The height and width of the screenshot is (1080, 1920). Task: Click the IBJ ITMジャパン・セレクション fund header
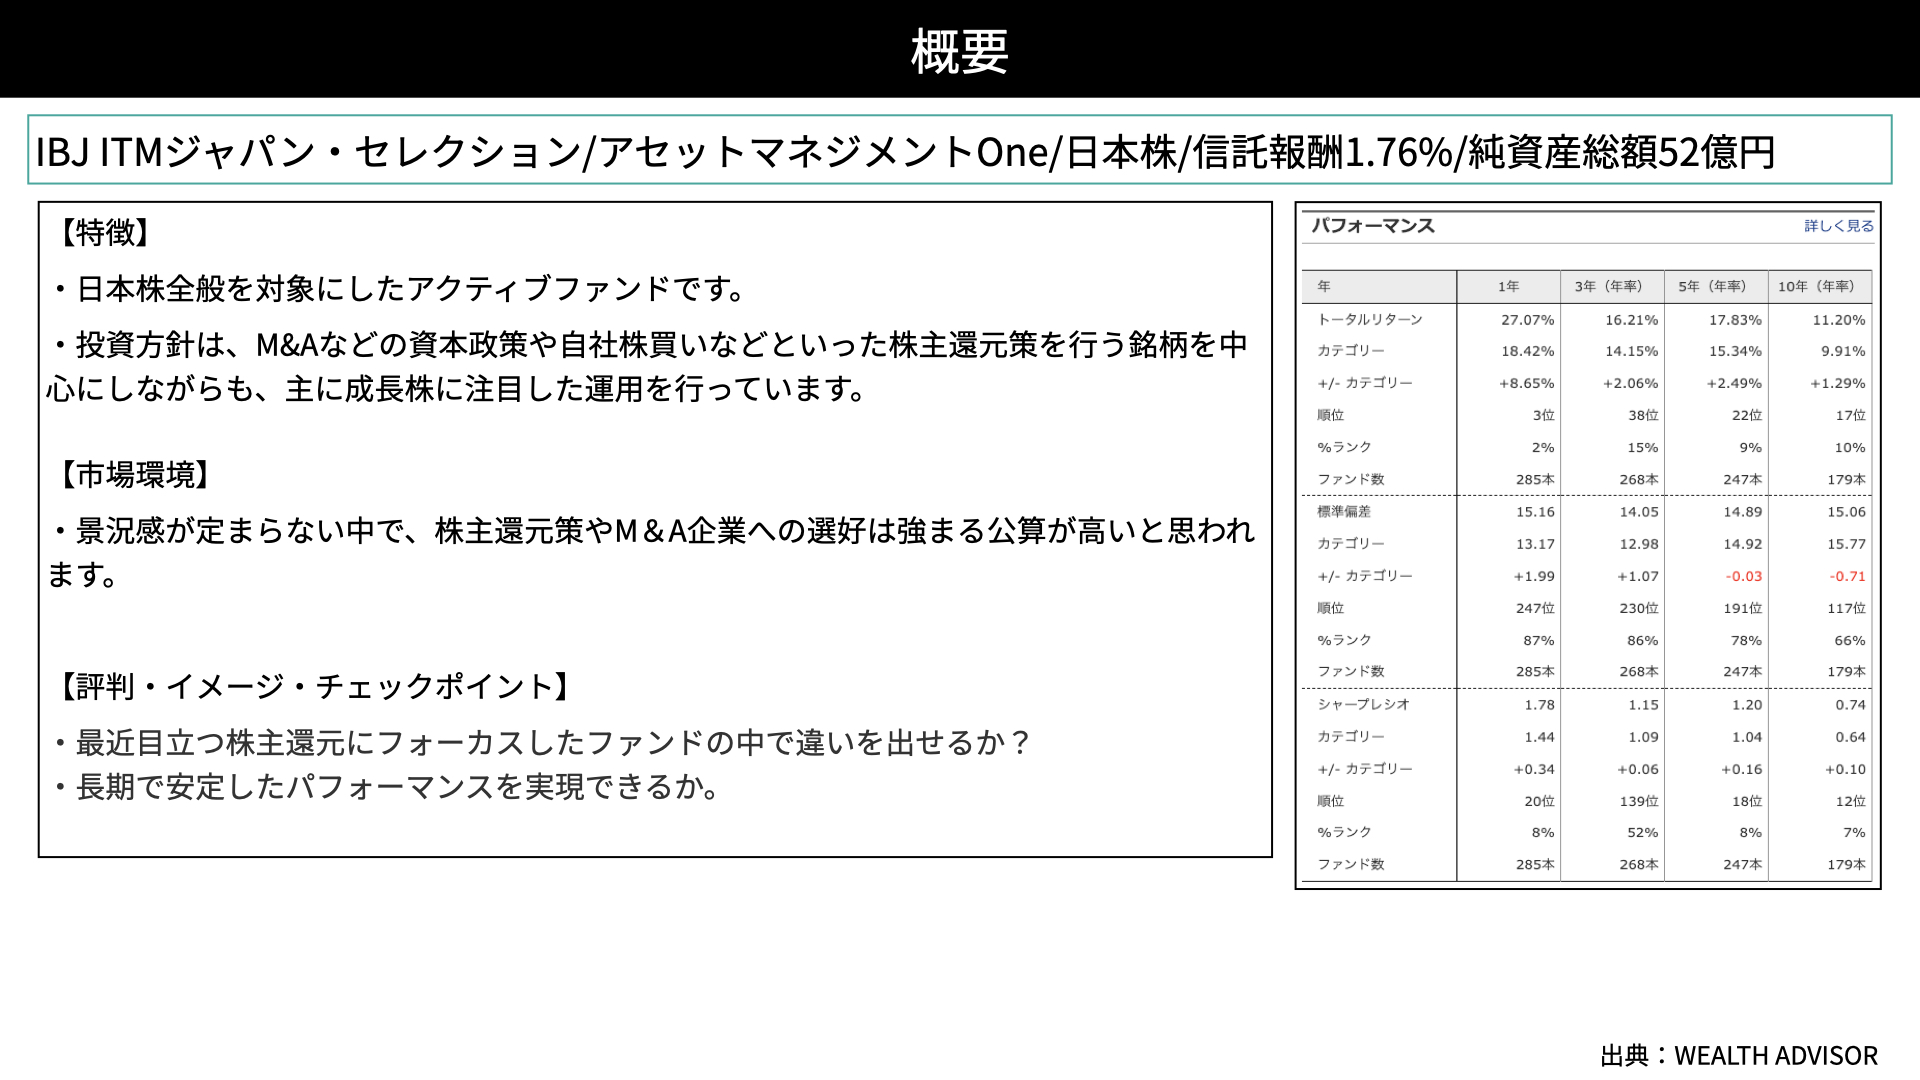906,152
